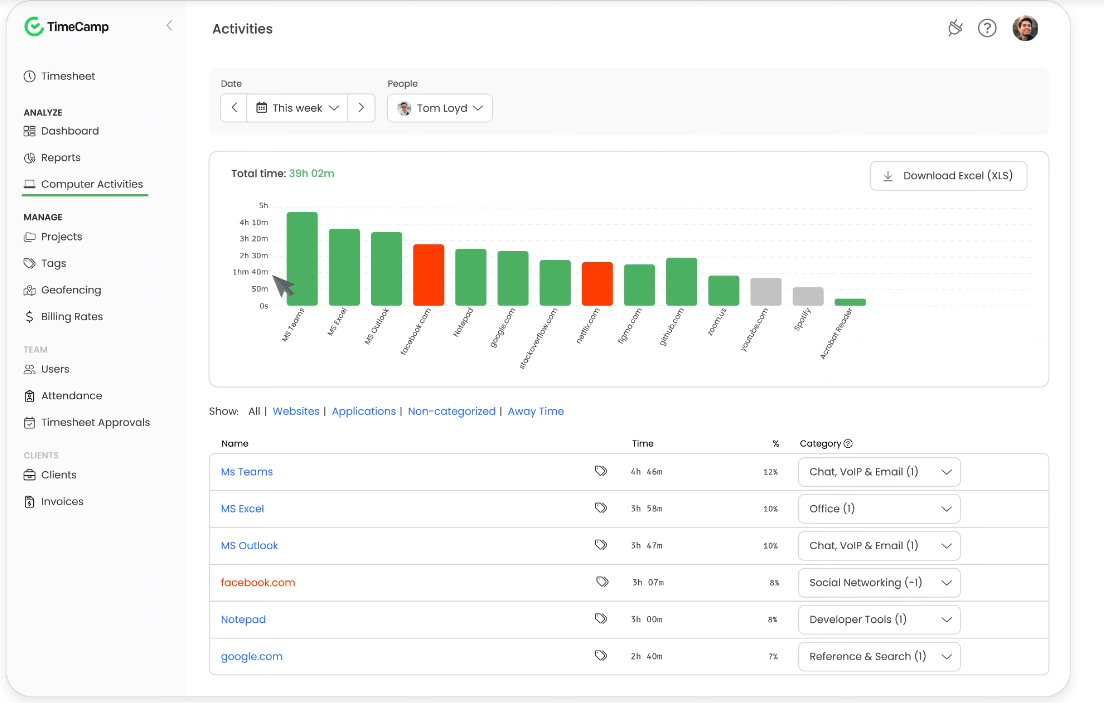Open the help question mark
The width and height of the screenshot is (1104, 703).
pos(987,28)
